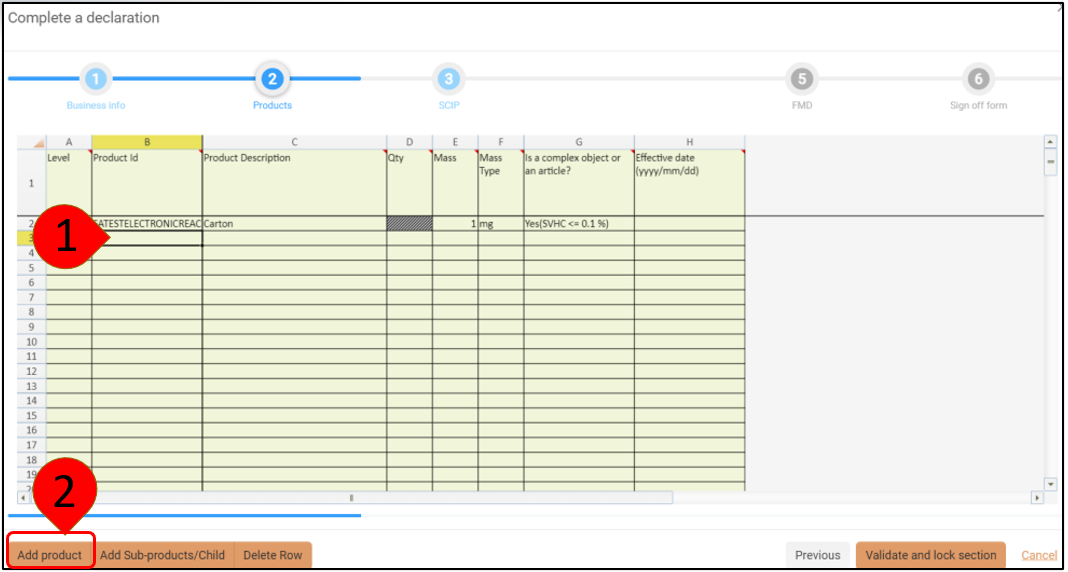1068x572 pixels.
Task: Select the Product Description cell containing Carton
Action: (x=294, y=224)
